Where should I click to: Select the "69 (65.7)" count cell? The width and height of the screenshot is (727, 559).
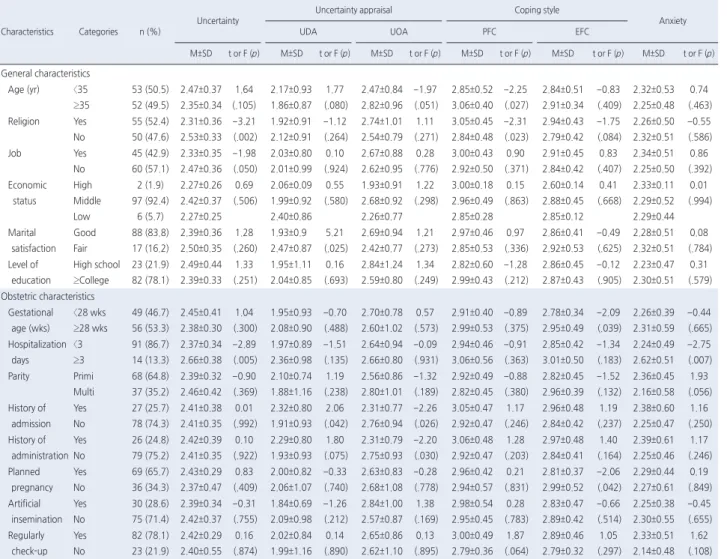coord(150,471)
